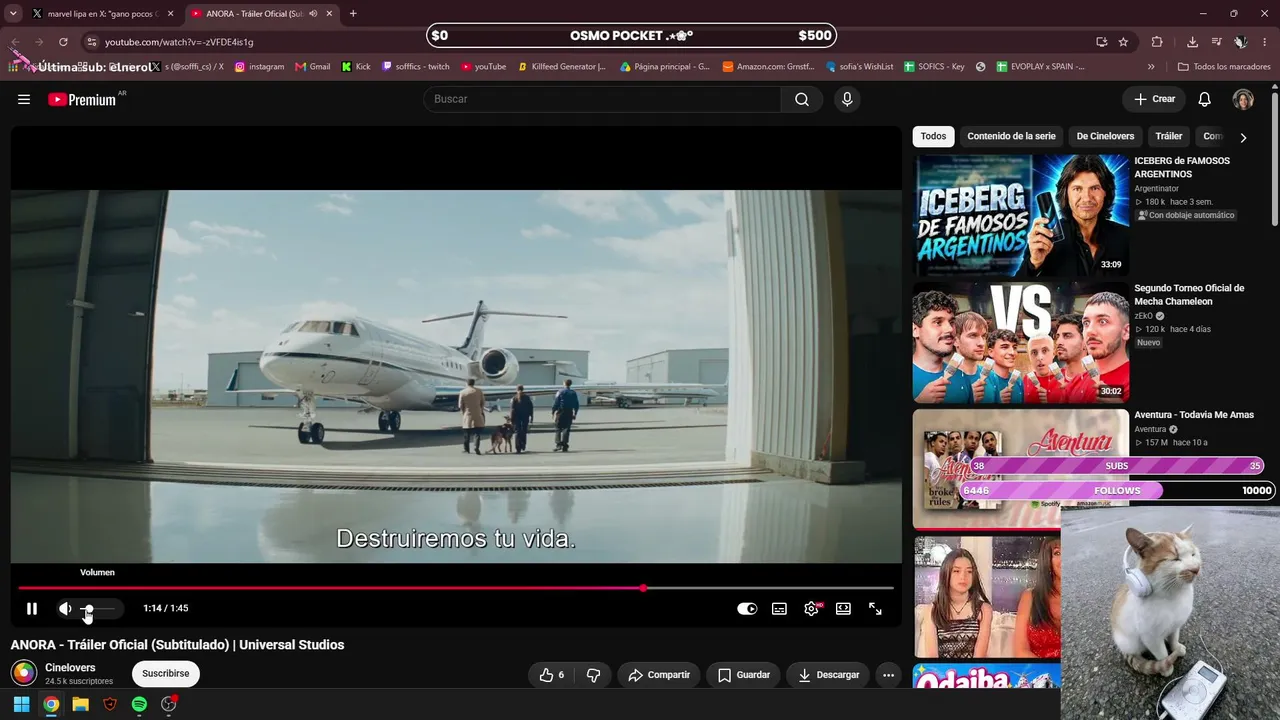Select the De Cinelovers filter chip

[1105, 136]
